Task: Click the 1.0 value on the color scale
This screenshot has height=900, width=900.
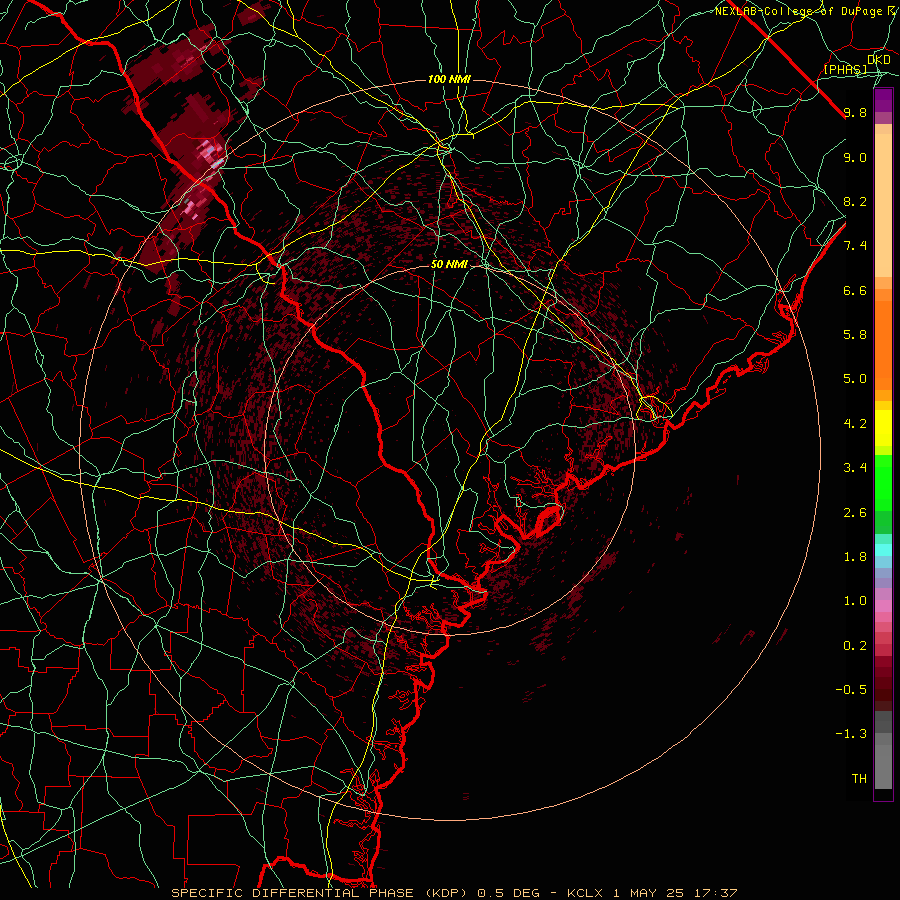Action: click(855, 601)
